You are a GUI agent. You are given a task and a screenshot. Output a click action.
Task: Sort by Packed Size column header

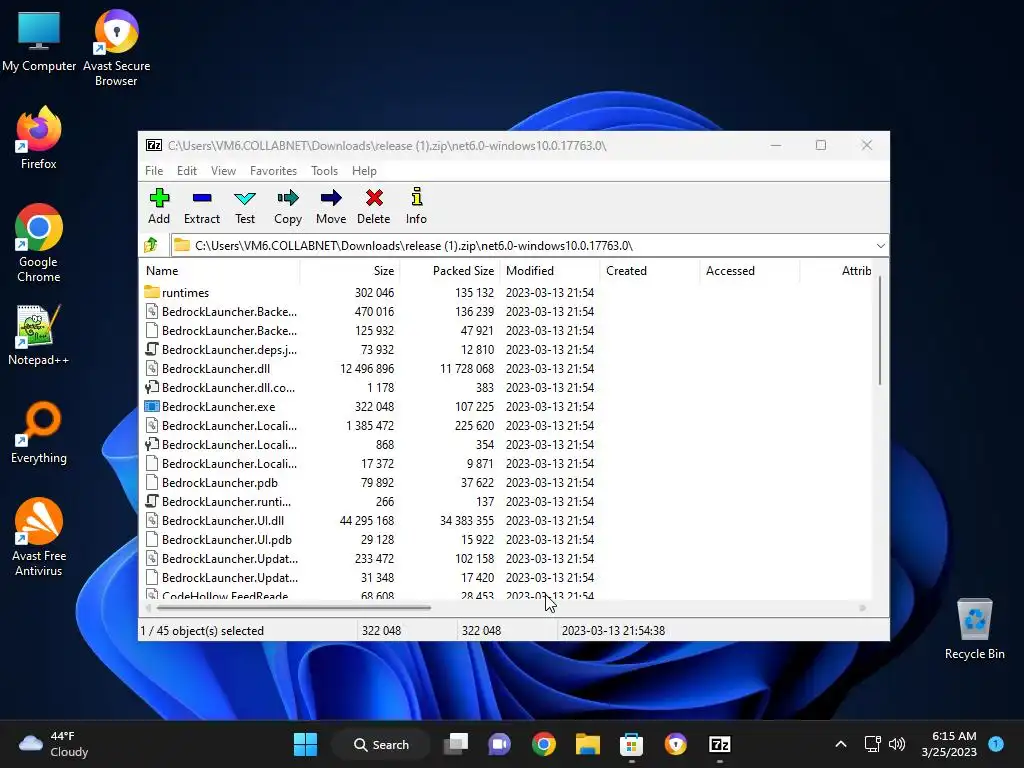point(450,270)
